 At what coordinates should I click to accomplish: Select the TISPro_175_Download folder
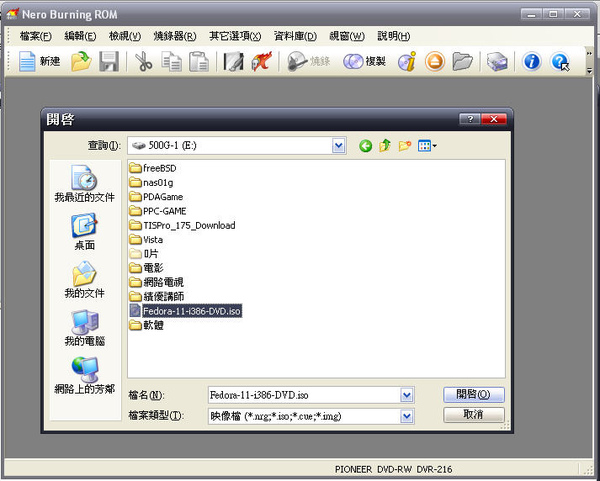(x=183, y=225)
